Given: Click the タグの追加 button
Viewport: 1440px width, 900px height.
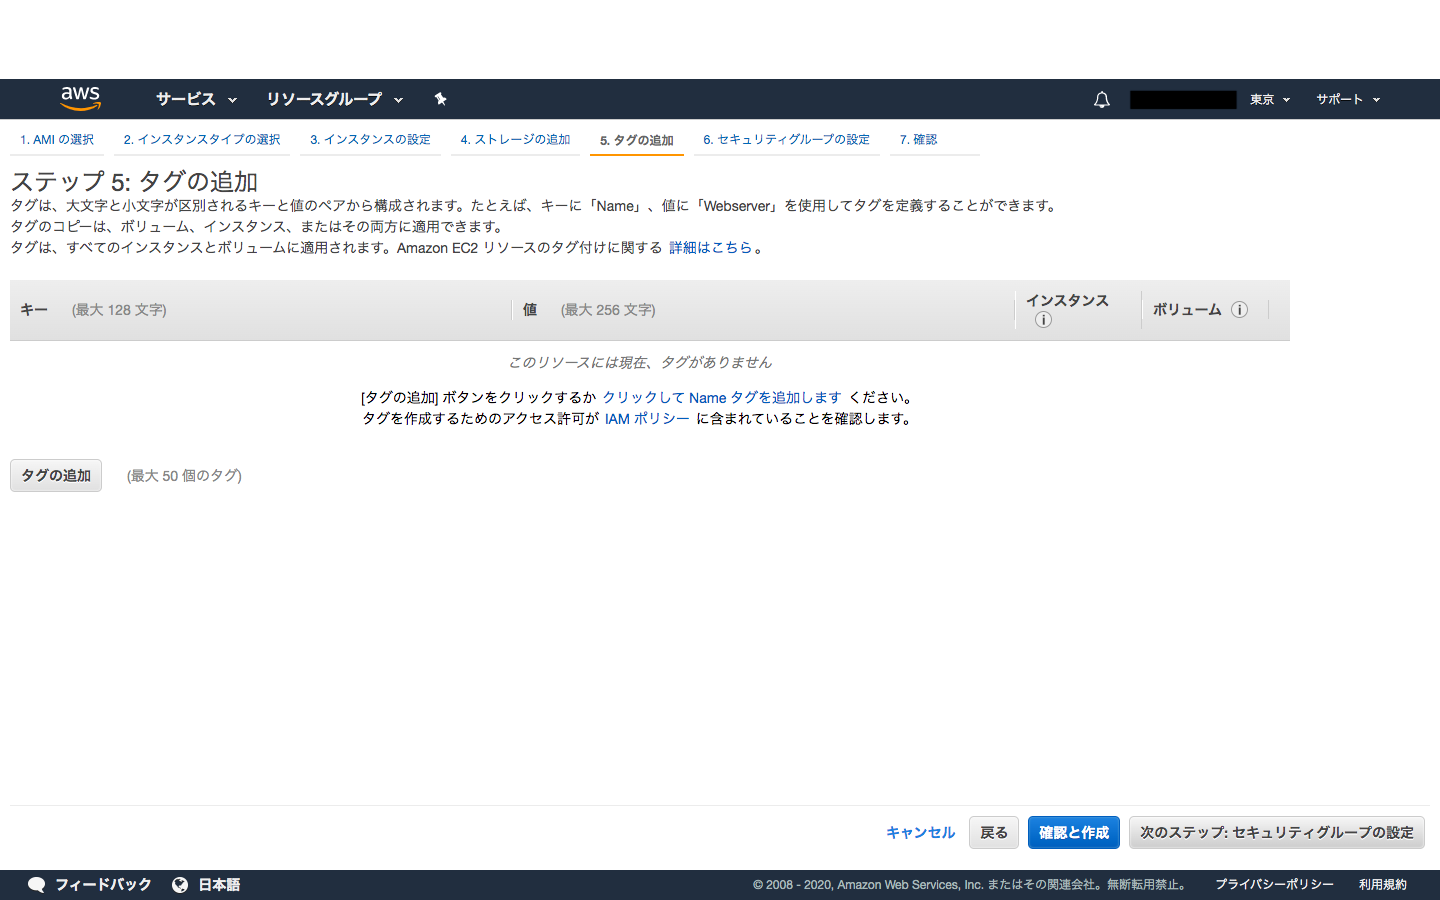Looking at the screenshot, I should pyautogui.click(x=55, y=475).
